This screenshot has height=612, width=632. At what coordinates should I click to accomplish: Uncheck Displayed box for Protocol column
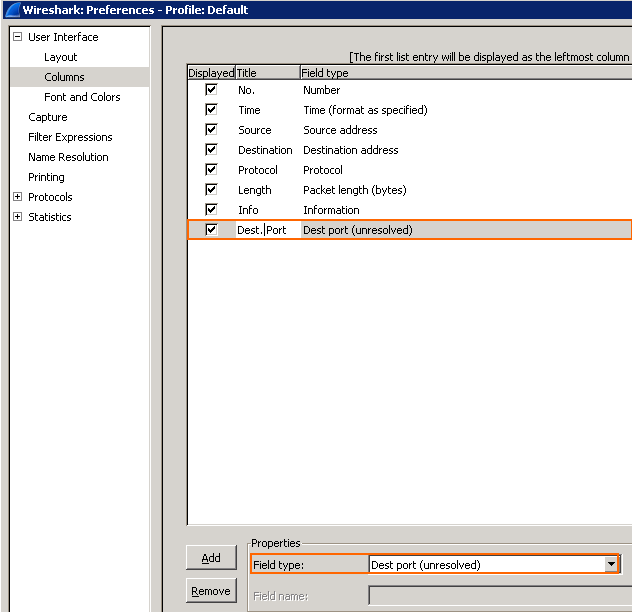click(x=211, y=169)
